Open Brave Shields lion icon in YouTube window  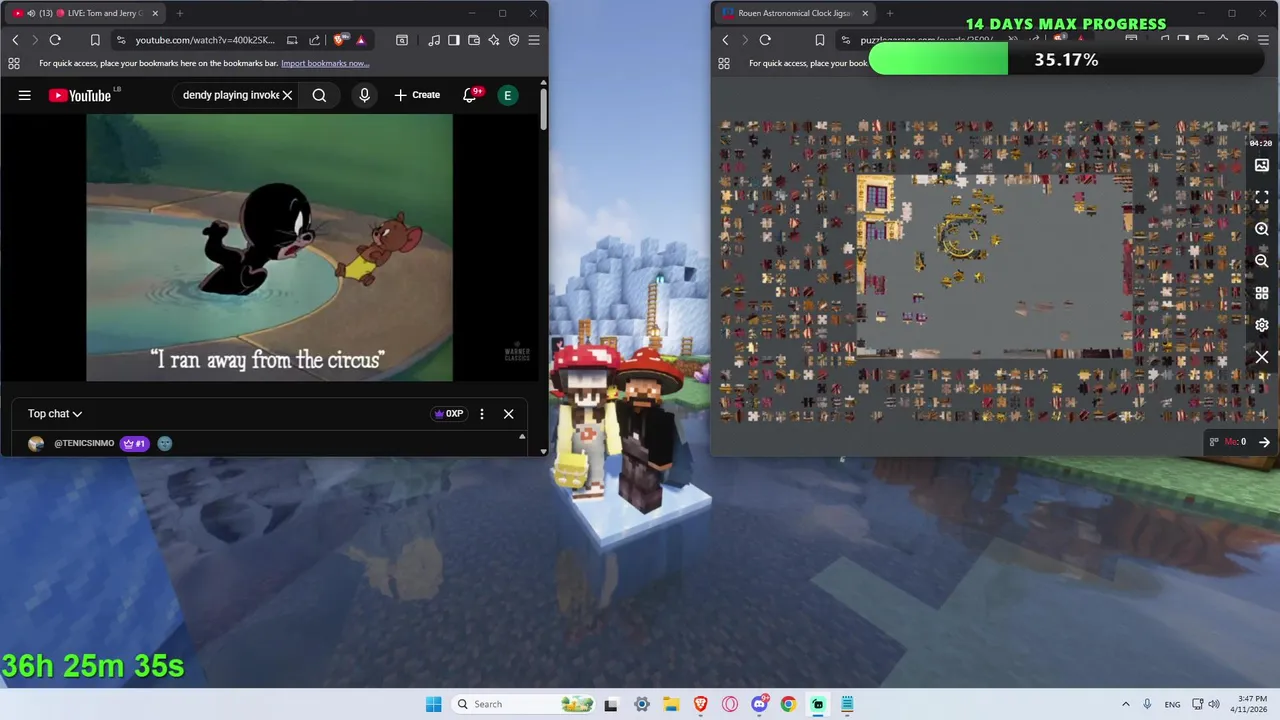(x=340, y=40)
